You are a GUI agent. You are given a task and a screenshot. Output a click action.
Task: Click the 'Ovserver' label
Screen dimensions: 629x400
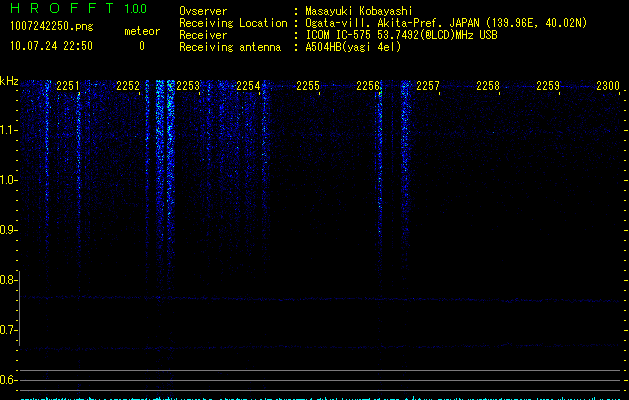pyautogui.click(x=203, y=11)
